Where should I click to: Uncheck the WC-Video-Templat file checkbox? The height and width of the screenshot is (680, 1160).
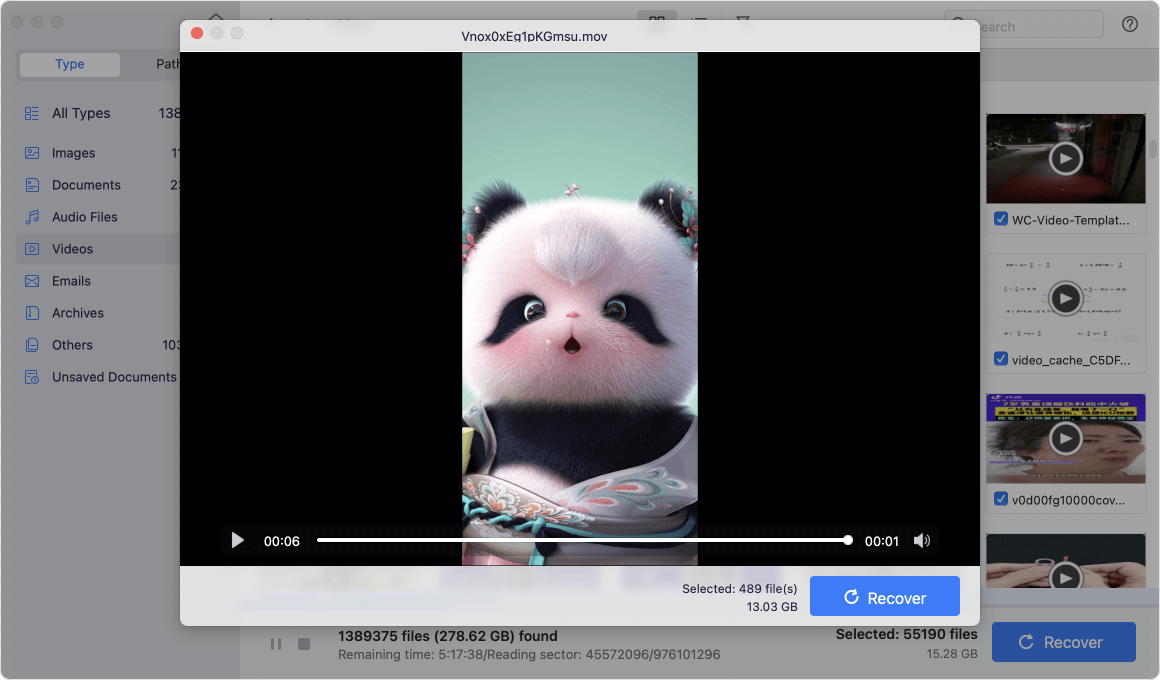click(1001, 219)
